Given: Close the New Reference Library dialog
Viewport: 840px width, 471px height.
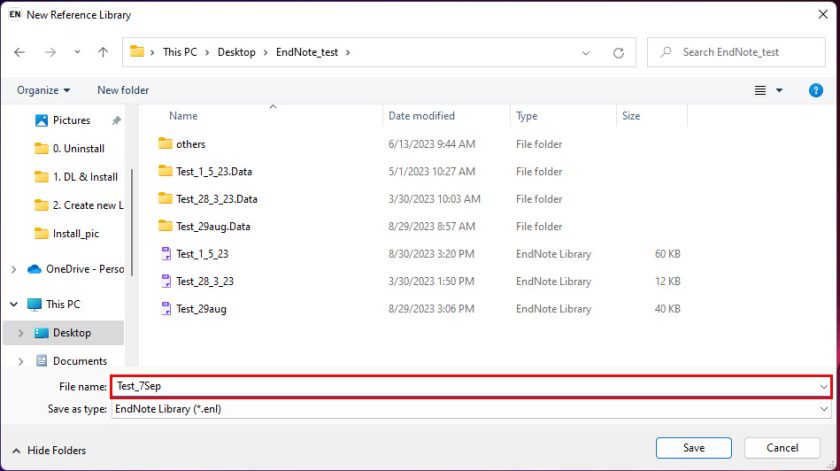Looking at the screenshot, I should click(823, 14).
